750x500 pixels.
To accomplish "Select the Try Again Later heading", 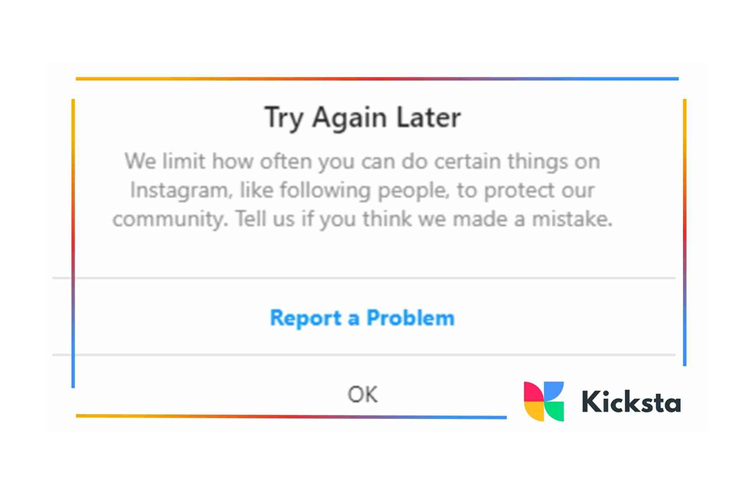I will point(362,117).
